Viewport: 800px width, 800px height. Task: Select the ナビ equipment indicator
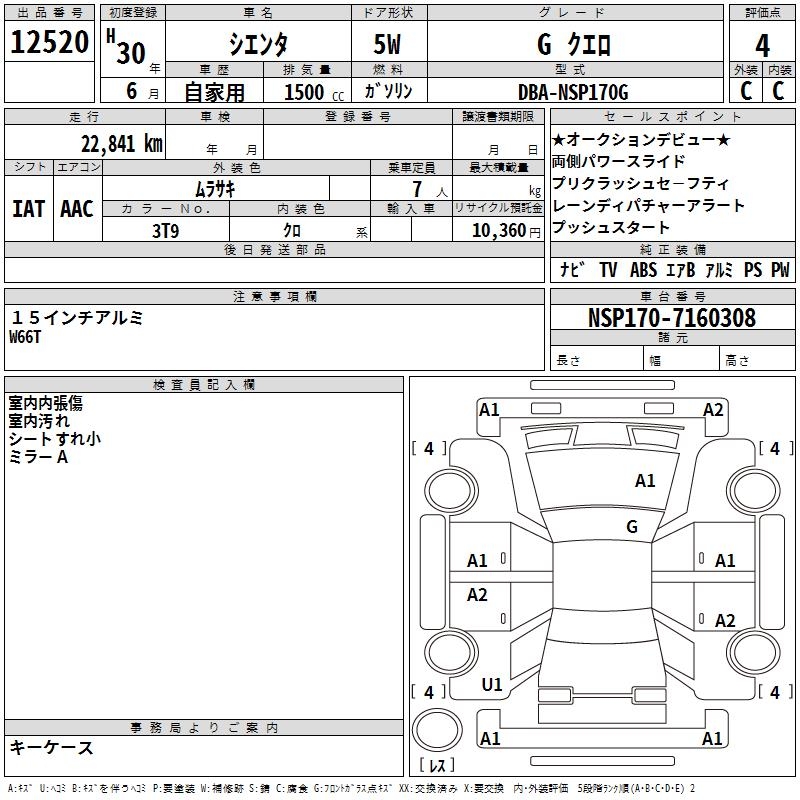[x=572, y=270]
